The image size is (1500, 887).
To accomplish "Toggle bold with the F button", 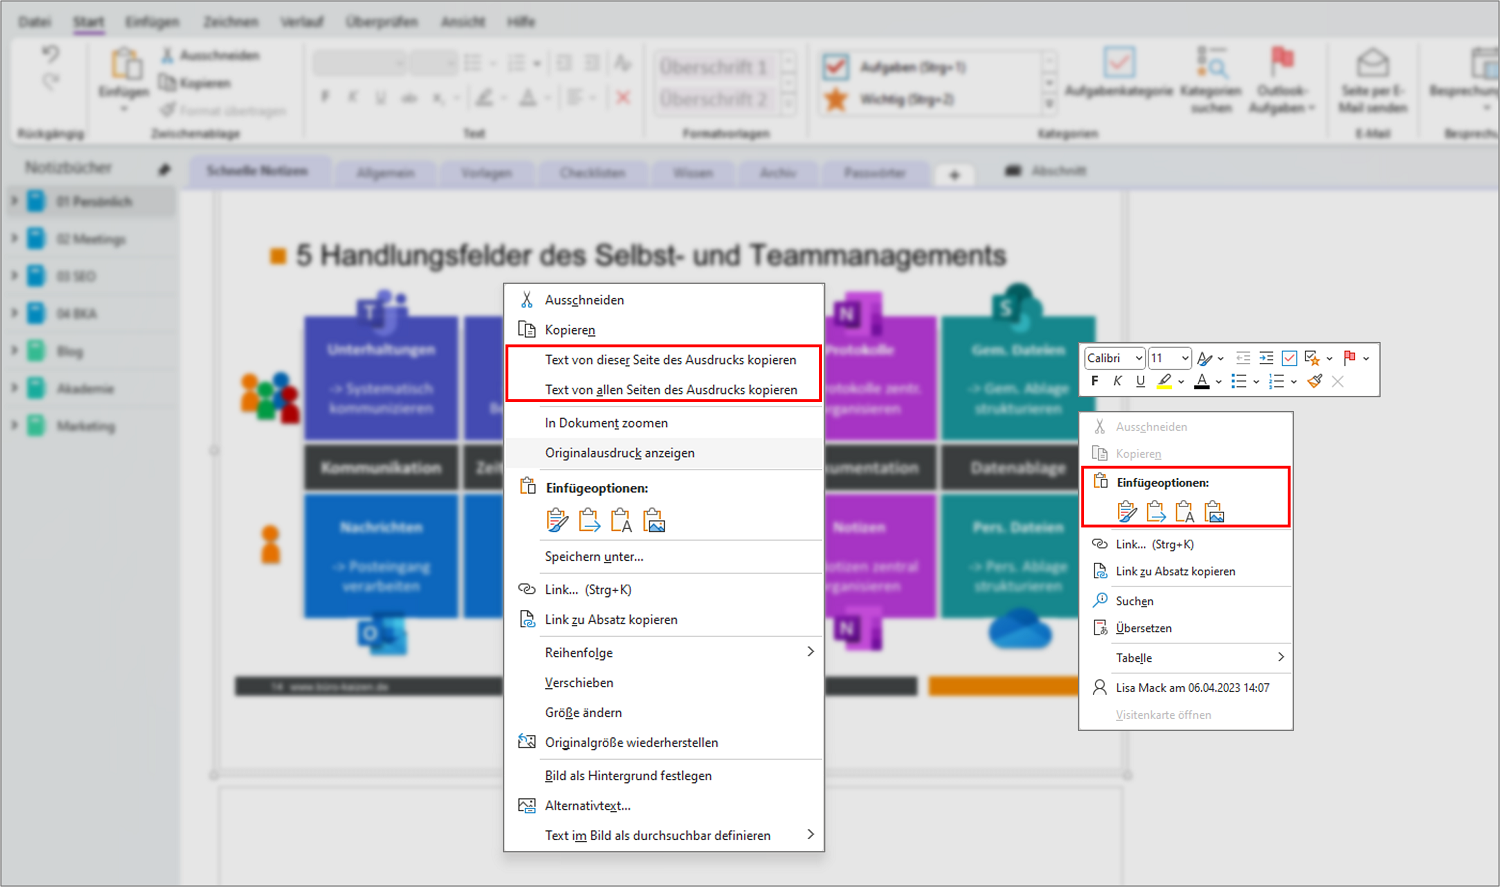I will (1095, 381).
